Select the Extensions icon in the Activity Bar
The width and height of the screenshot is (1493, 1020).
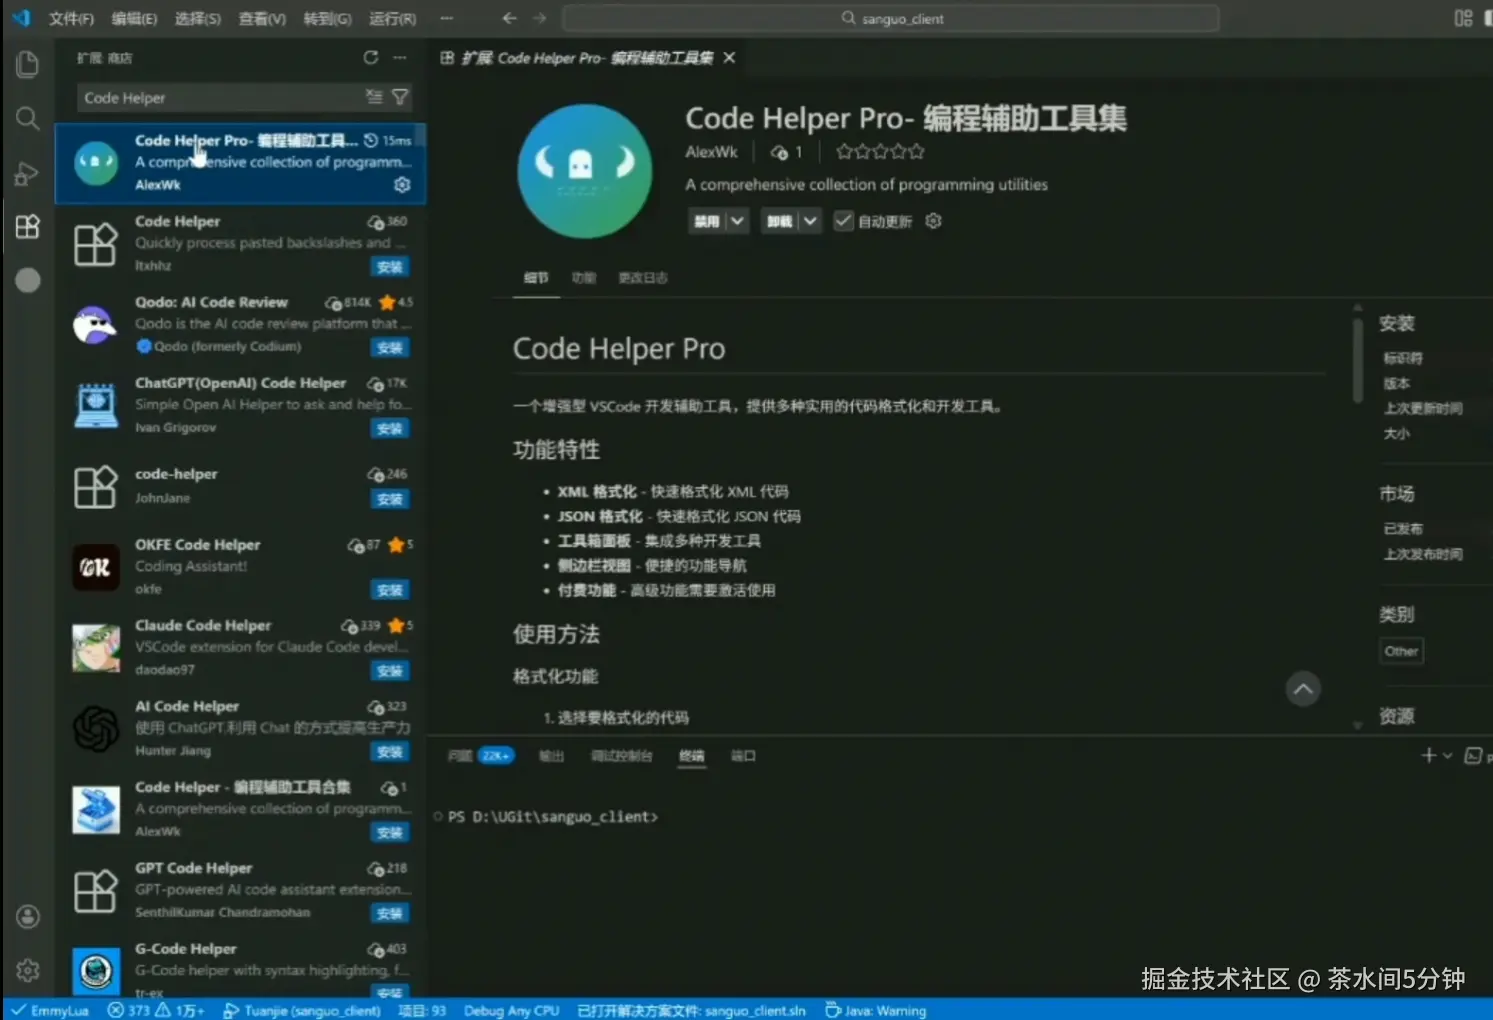click(x=27, y=226)
